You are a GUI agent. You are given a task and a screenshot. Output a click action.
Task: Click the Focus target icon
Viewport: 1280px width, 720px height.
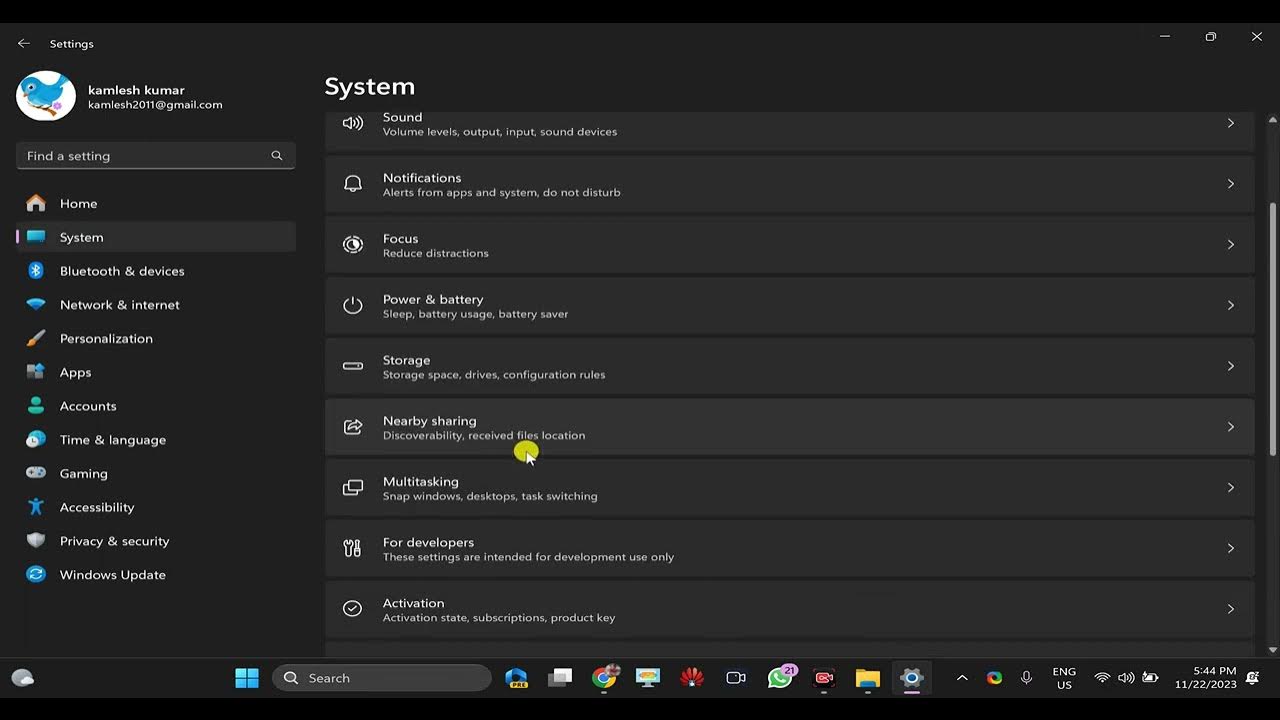tap(353, 245)
